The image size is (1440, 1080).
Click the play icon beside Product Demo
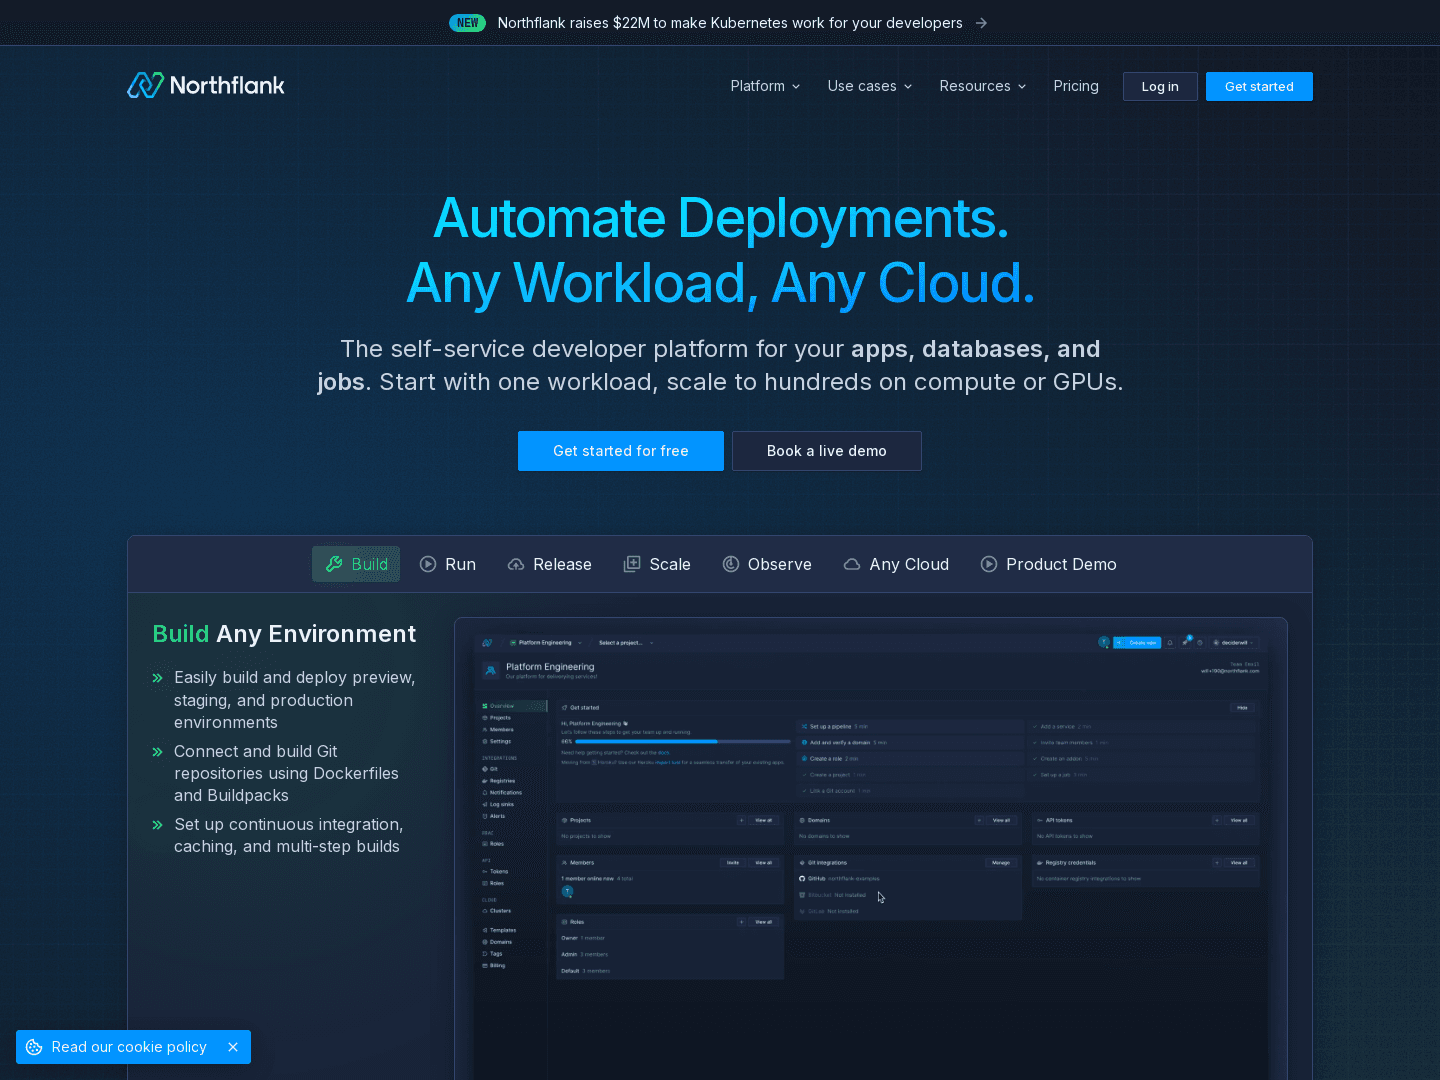coord(989,564)
